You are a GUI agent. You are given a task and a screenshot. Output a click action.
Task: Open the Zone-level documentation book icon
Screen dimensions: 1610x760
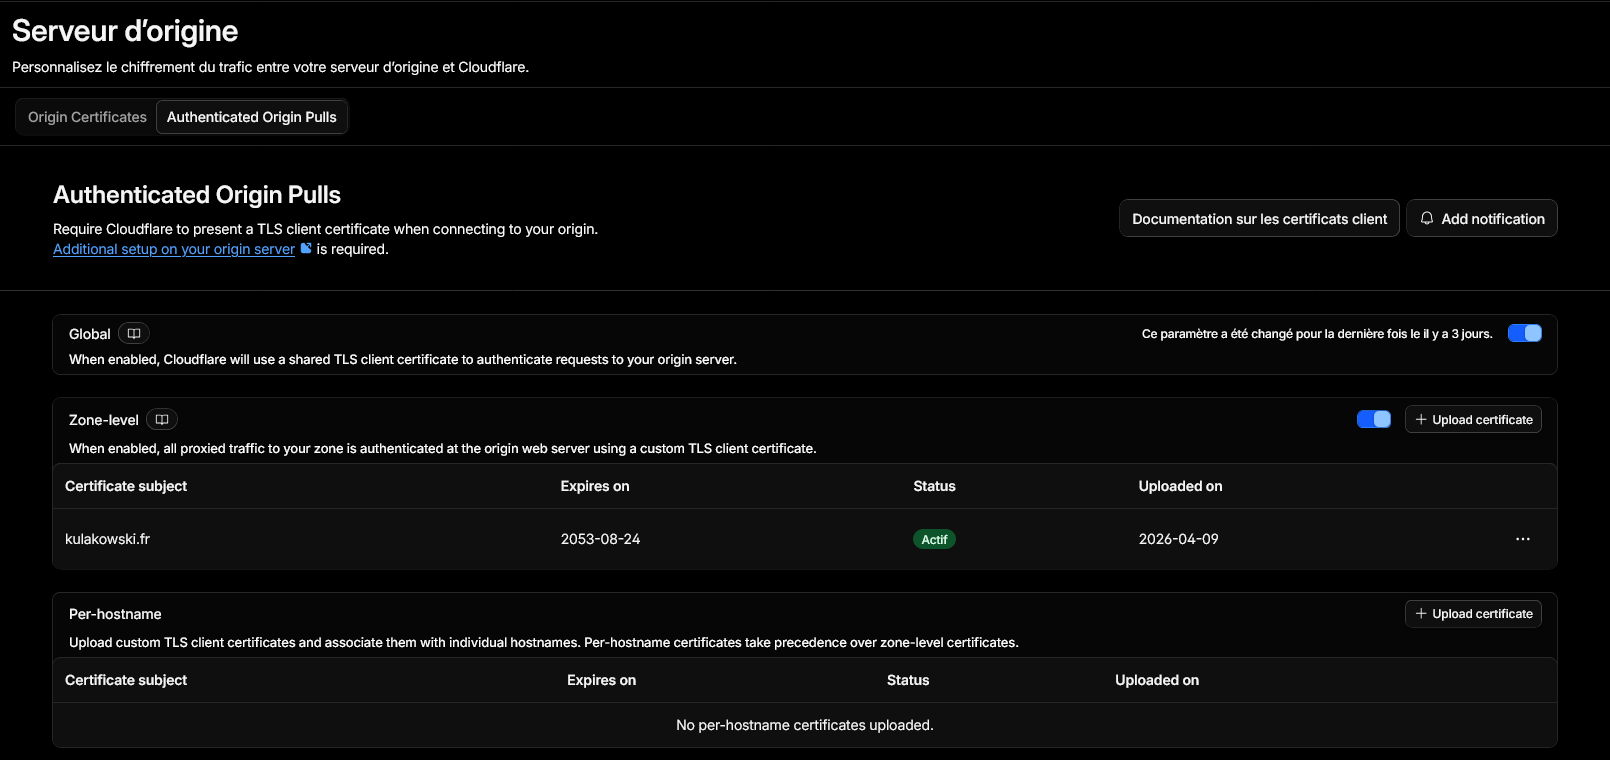pyautogui.click(x=162, y=420)
